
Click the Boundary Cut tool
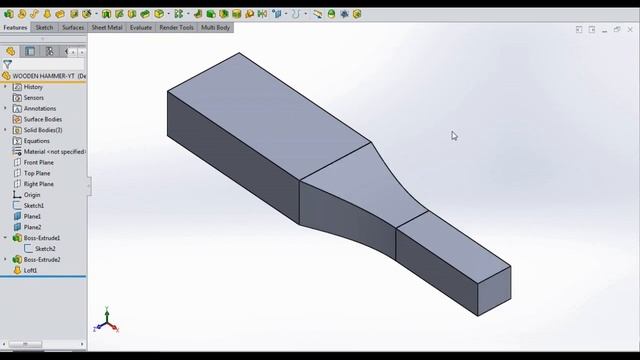point(145,14)
